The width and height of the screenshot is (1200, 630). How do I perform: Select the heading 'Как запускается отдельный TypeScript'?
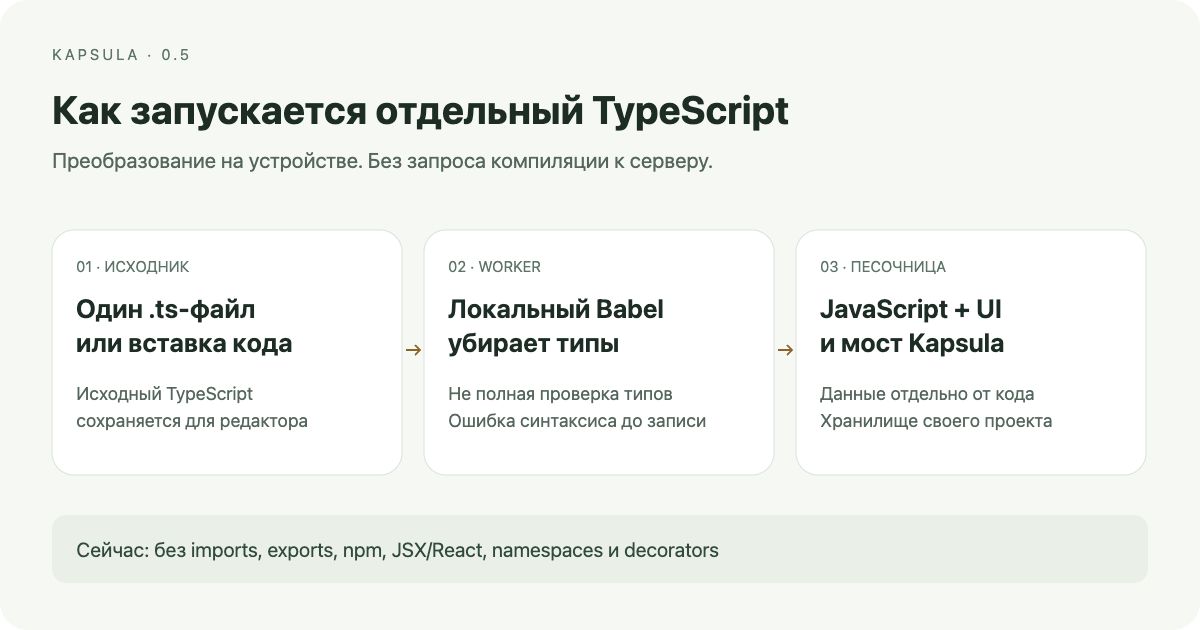pos(420,112)
